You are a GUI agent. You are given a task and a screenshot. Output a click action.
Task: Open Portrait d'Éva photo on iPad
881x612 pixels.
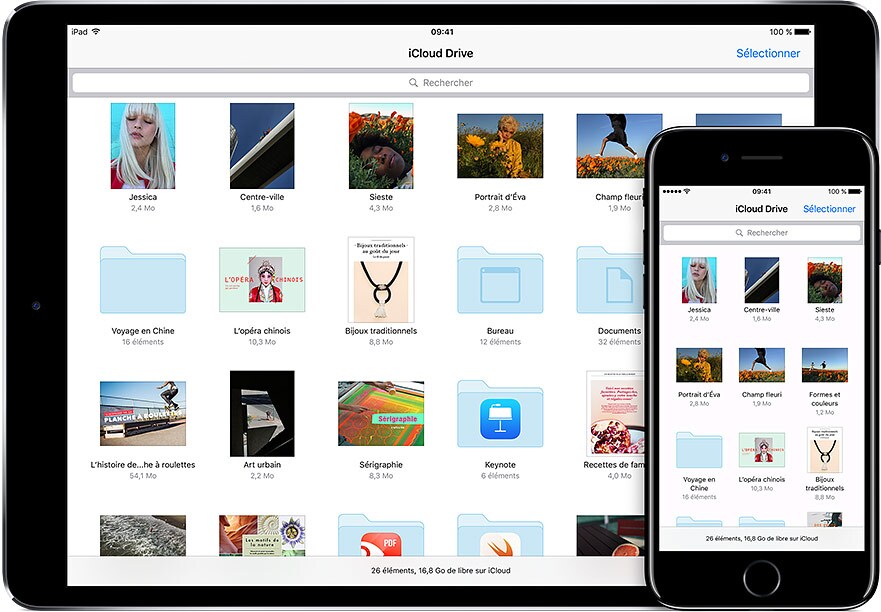point(500,146)
